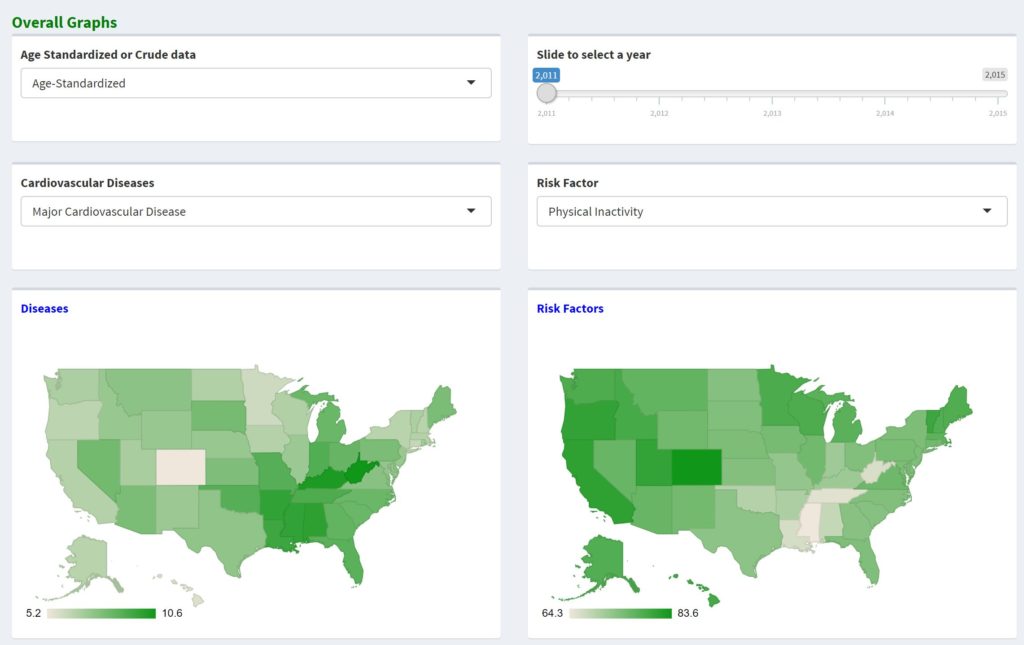The height and width of the screenshot is (645, 1024).
Task: Click the 2,015 tick label below slider
Action: tap(997, 113)
